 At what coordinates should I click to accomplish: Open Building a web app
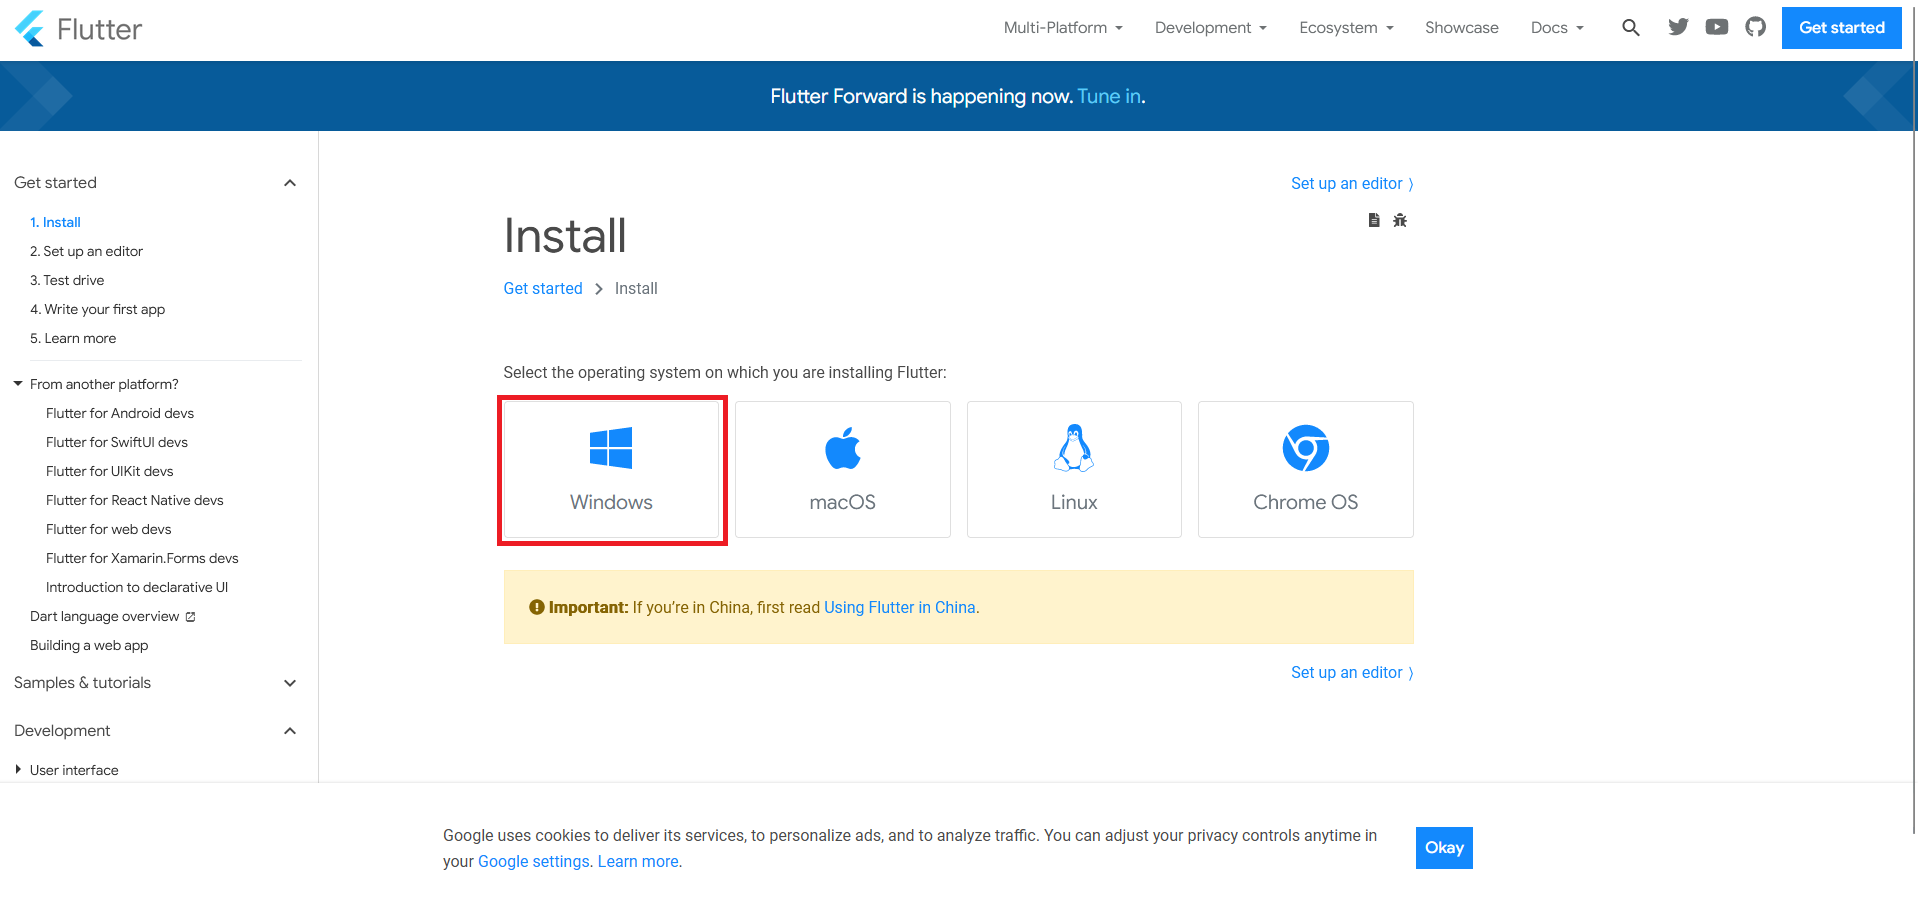coord(89,645)
